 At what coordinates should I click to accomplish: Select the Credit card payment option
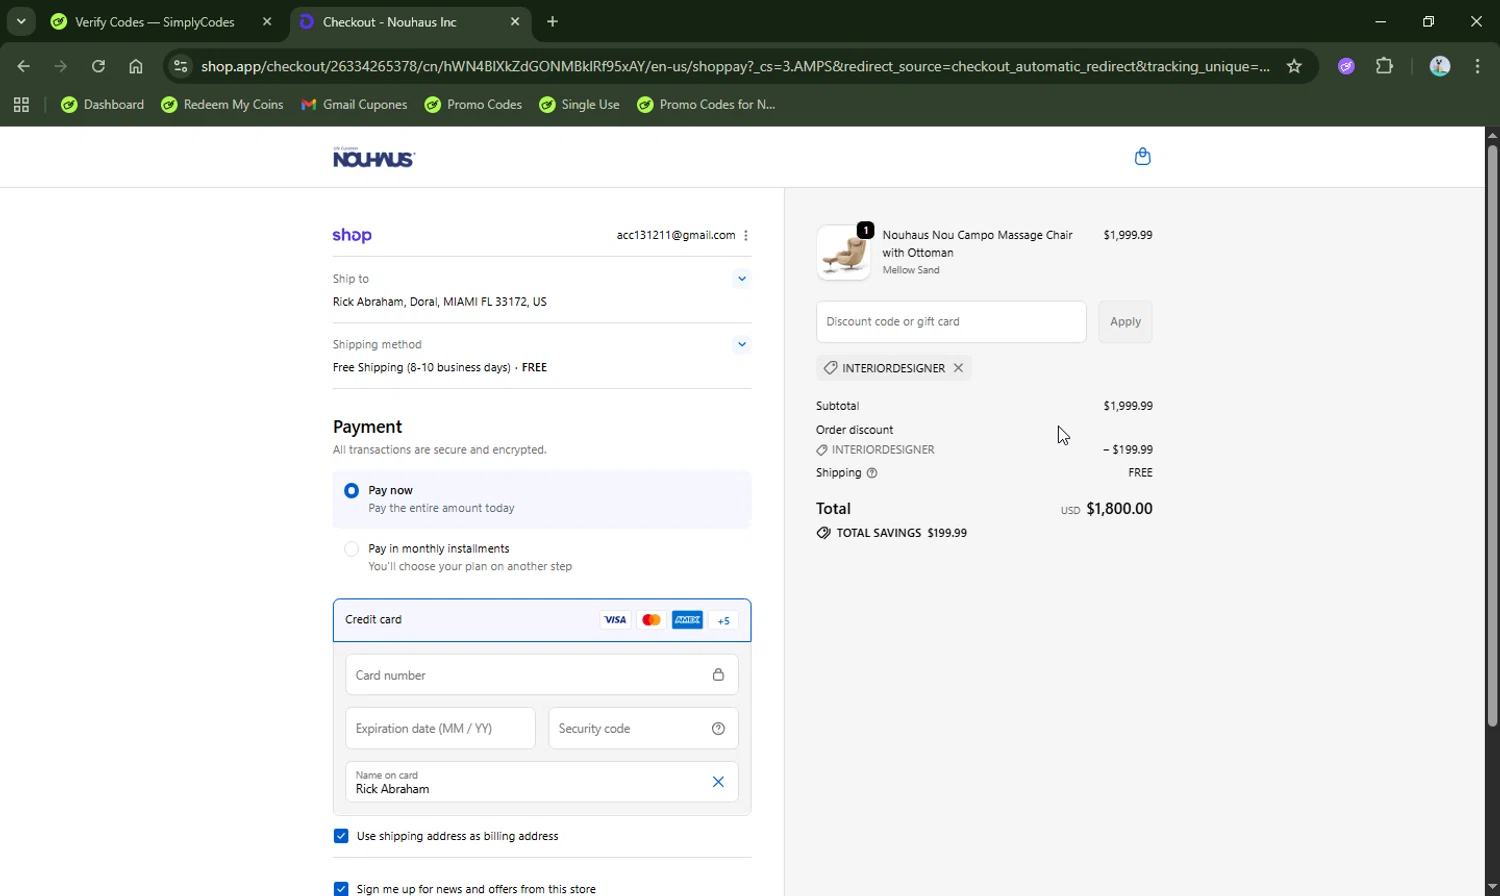(x=541, y=620)
